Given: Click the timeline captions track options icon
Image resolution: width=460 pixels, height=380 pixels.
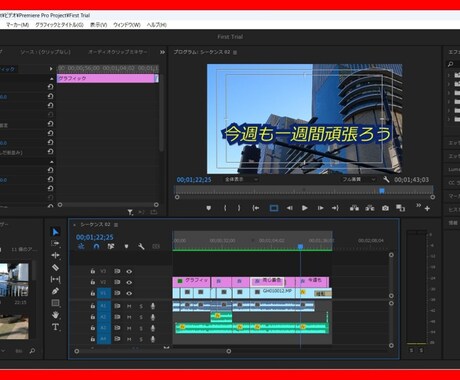Looking at the screenshot, I should click(156, 246).
